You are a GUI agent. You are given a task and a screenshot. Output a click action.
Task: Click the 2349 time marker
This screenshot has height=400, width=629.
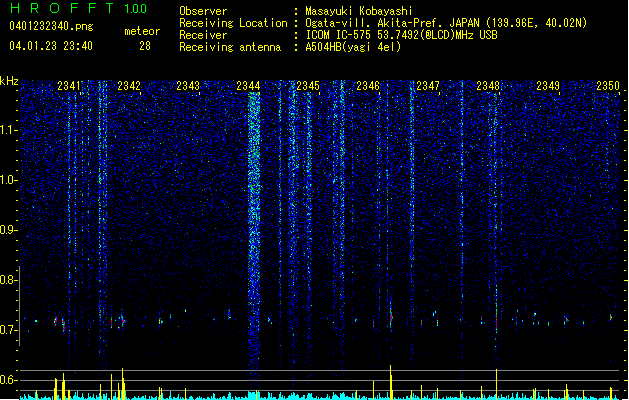tap(548, 86)
